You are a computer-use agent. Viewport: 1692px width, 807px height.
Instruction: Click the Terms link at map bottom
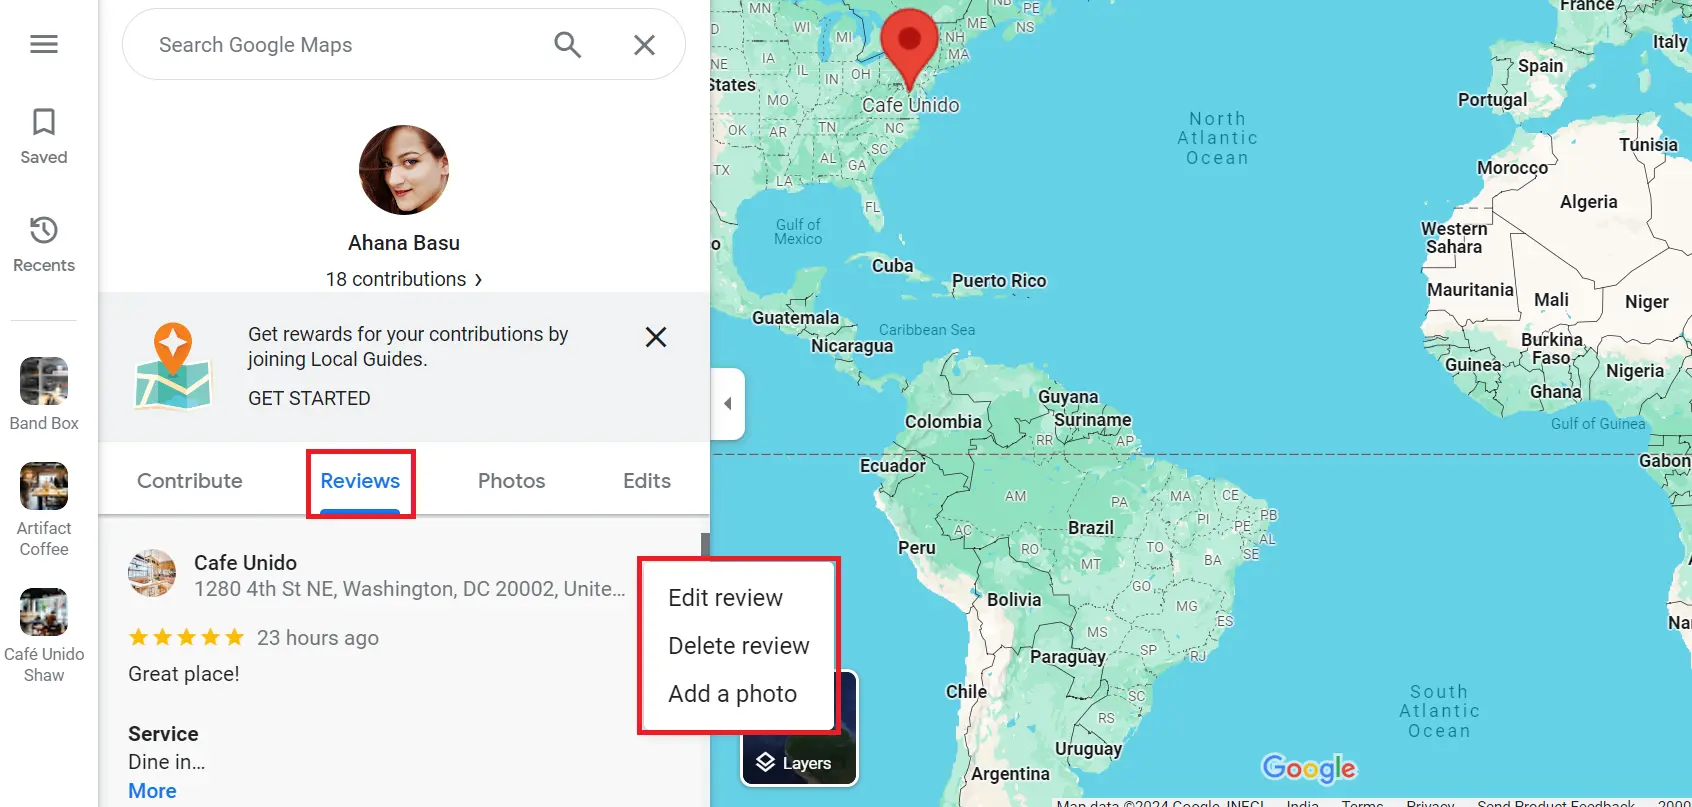click(x=1362, y=802)
